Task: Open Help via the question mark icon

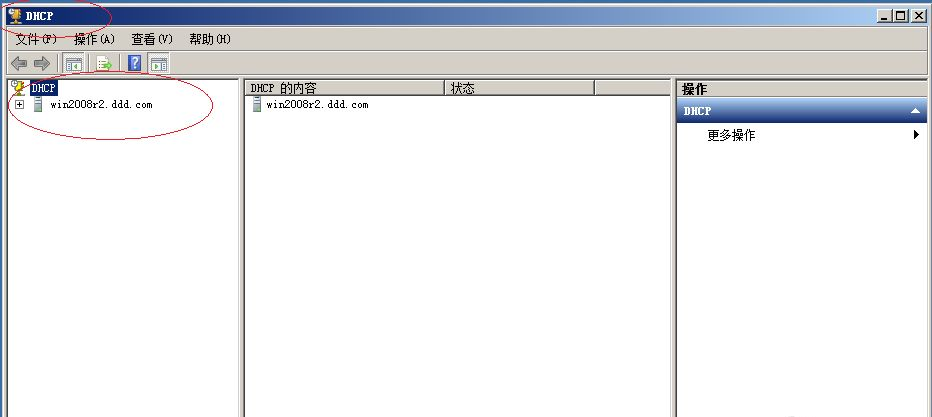Action: [134, 63]
